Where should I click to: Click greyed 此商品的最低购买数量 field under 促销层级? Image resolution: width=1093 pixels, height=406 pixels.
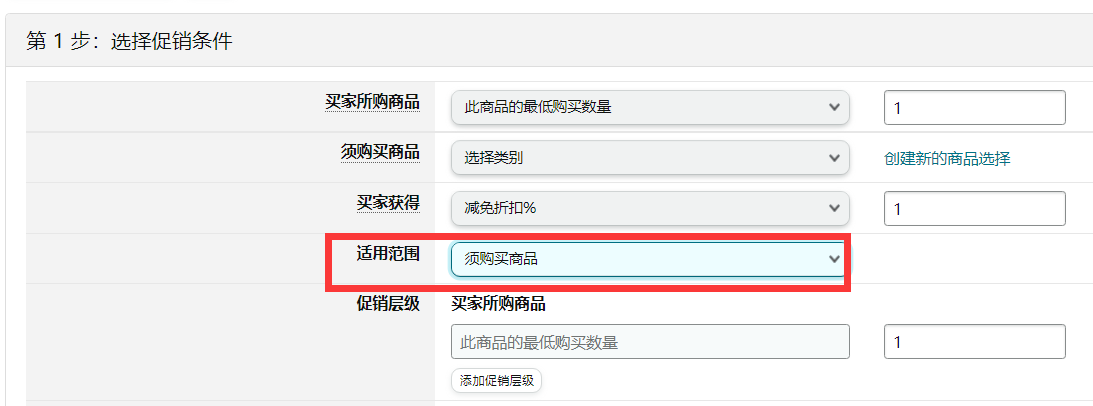pyautogui.click(x=650, y=341)
